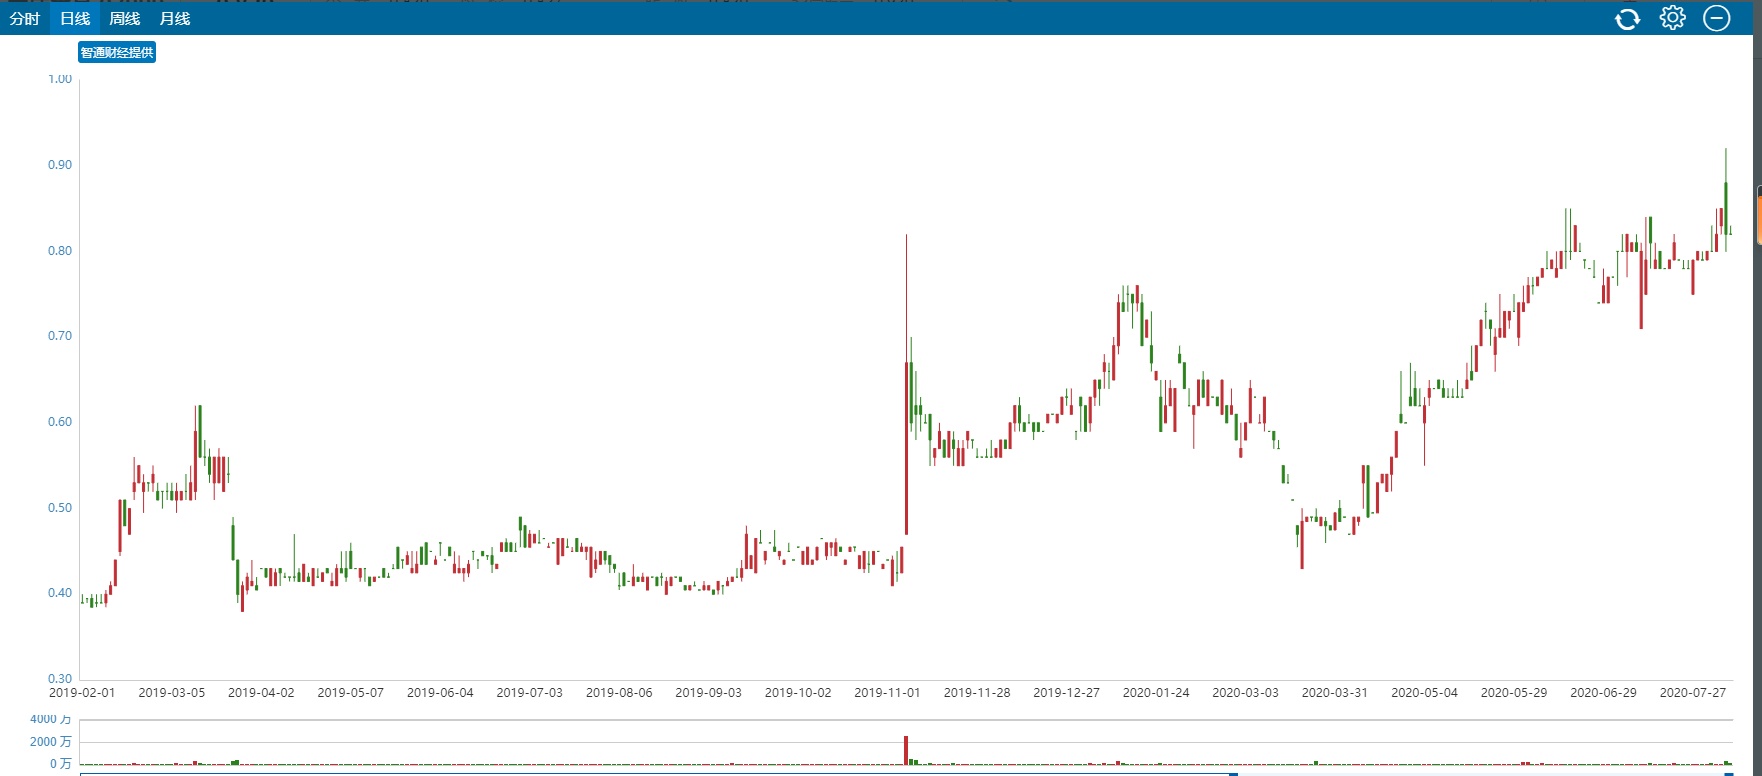Viewport: 1762px width, 776px height.
Task: Select the 2019-09-03 date label
Action: pyautogui.click(x=709, y=693)
